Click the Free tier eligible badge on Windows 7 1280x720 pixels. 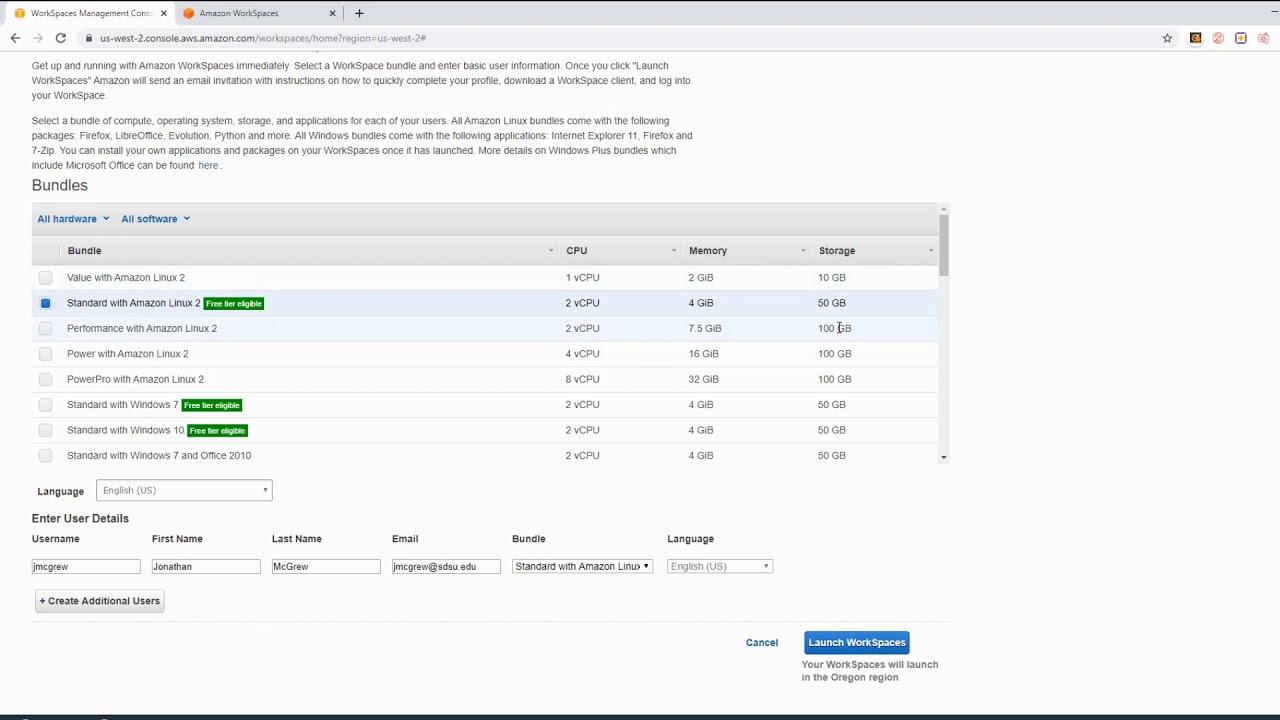coord(212,405)
